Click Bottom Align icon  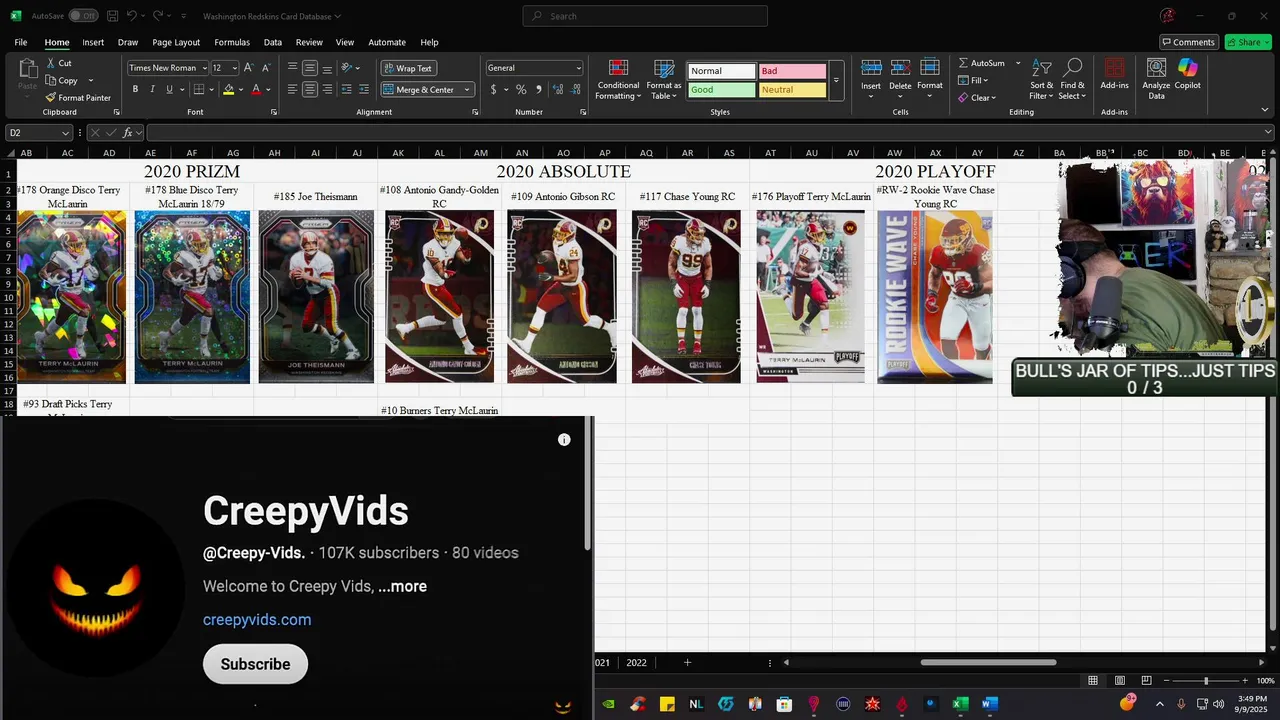[328, 68]
